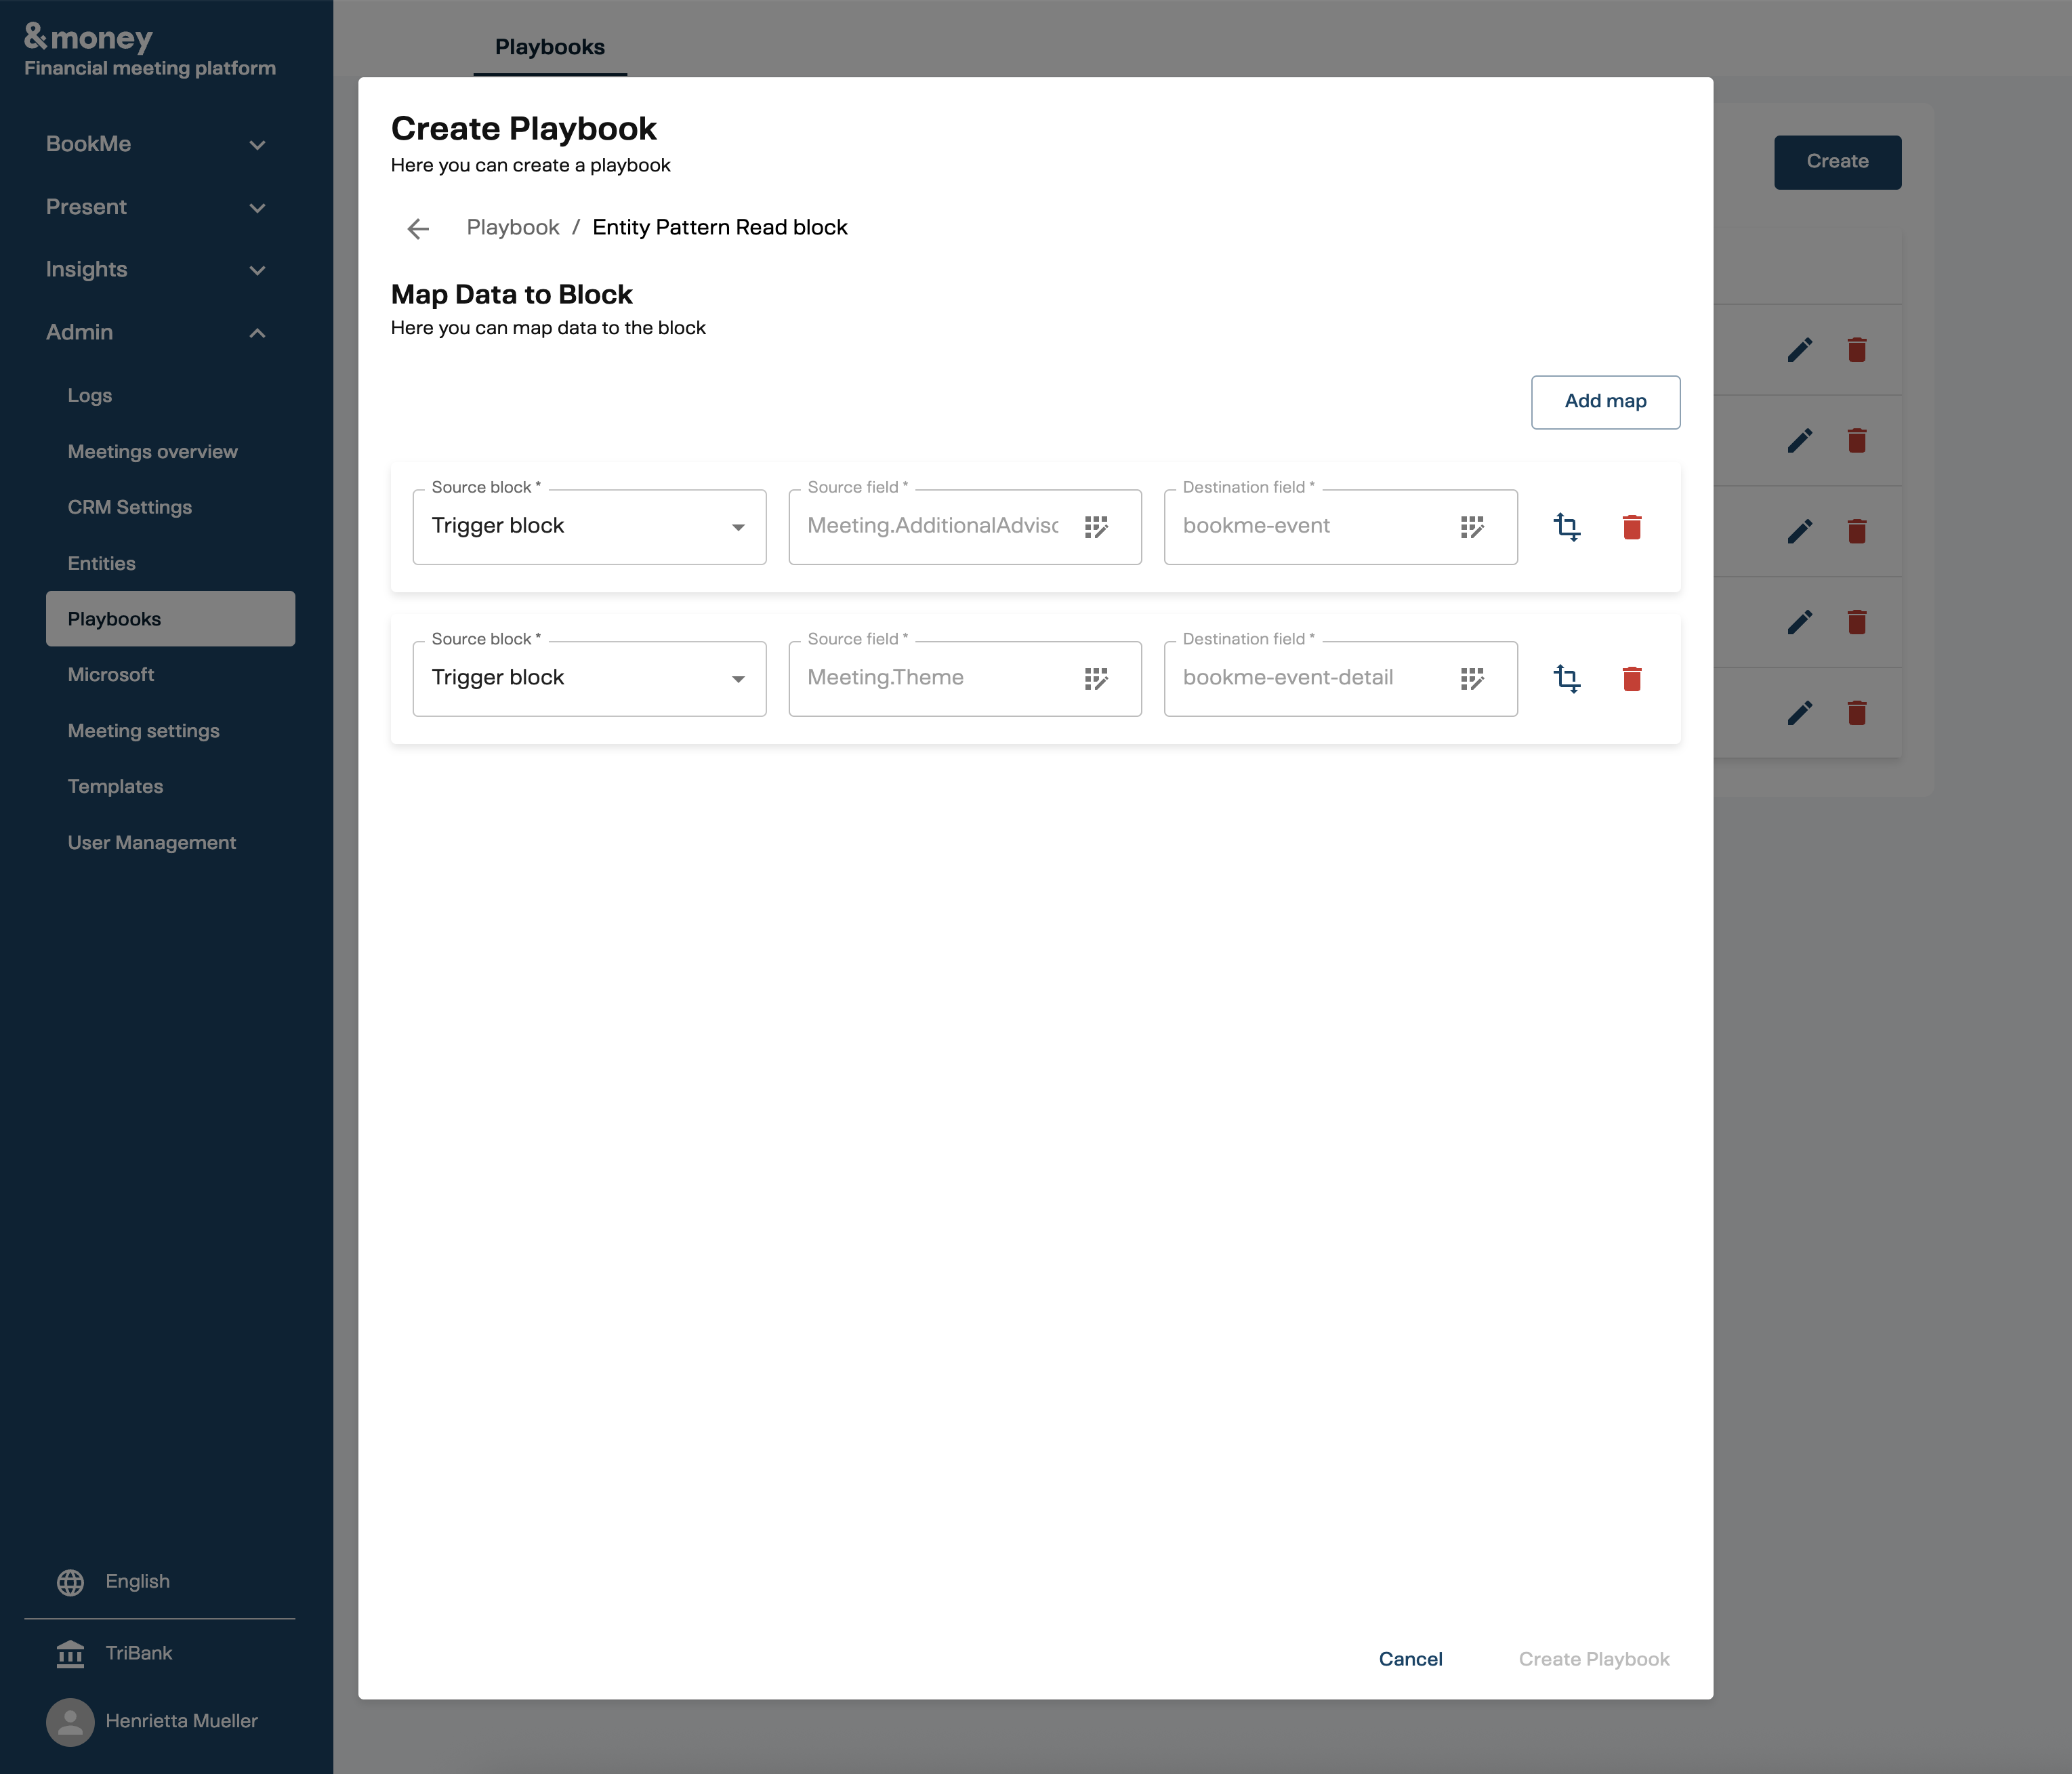
Task: Select Entities in the Admin sidebar menu
Action: pyautogui.click(x=101, y=563)
